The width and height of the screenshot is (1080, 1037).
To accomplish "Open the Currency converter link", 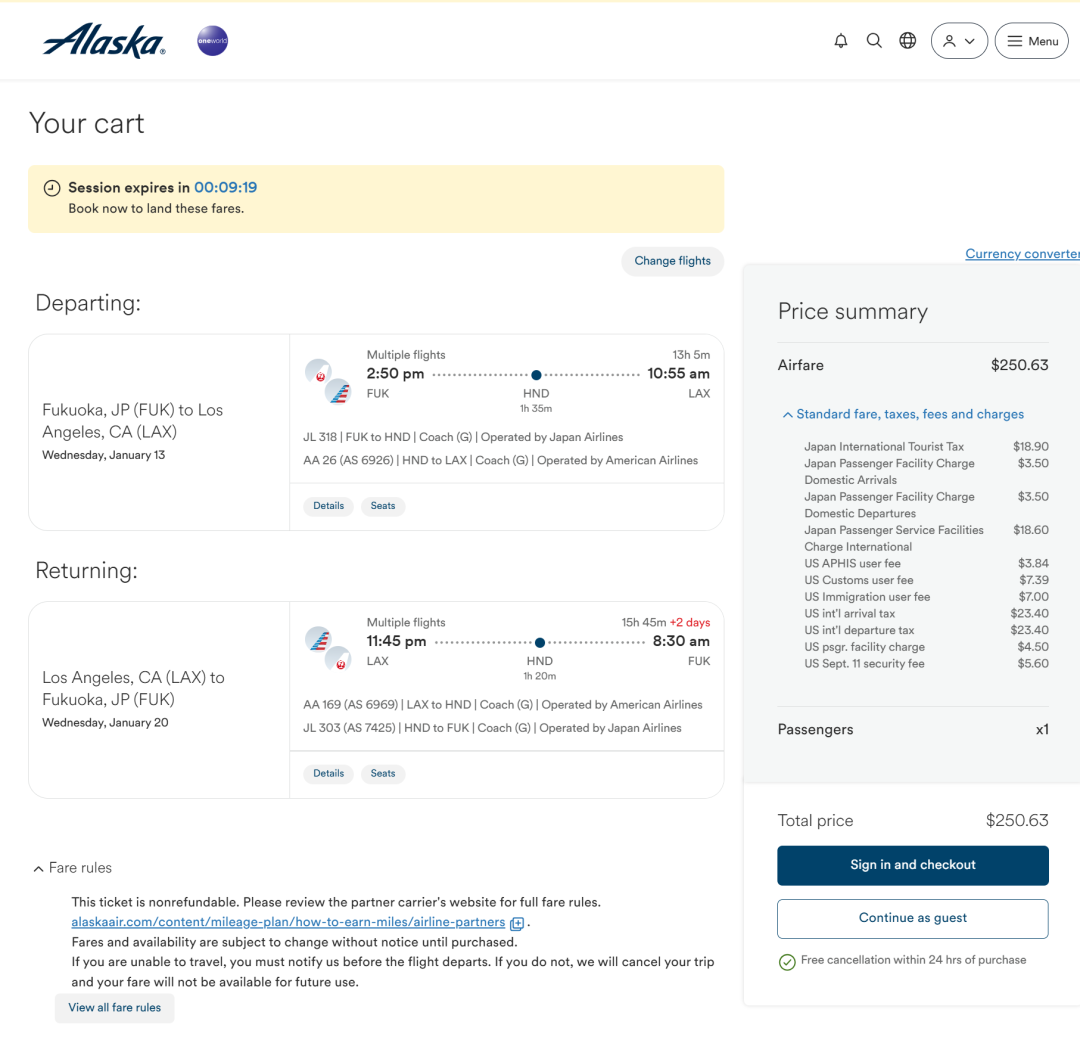I will 1022,253.
